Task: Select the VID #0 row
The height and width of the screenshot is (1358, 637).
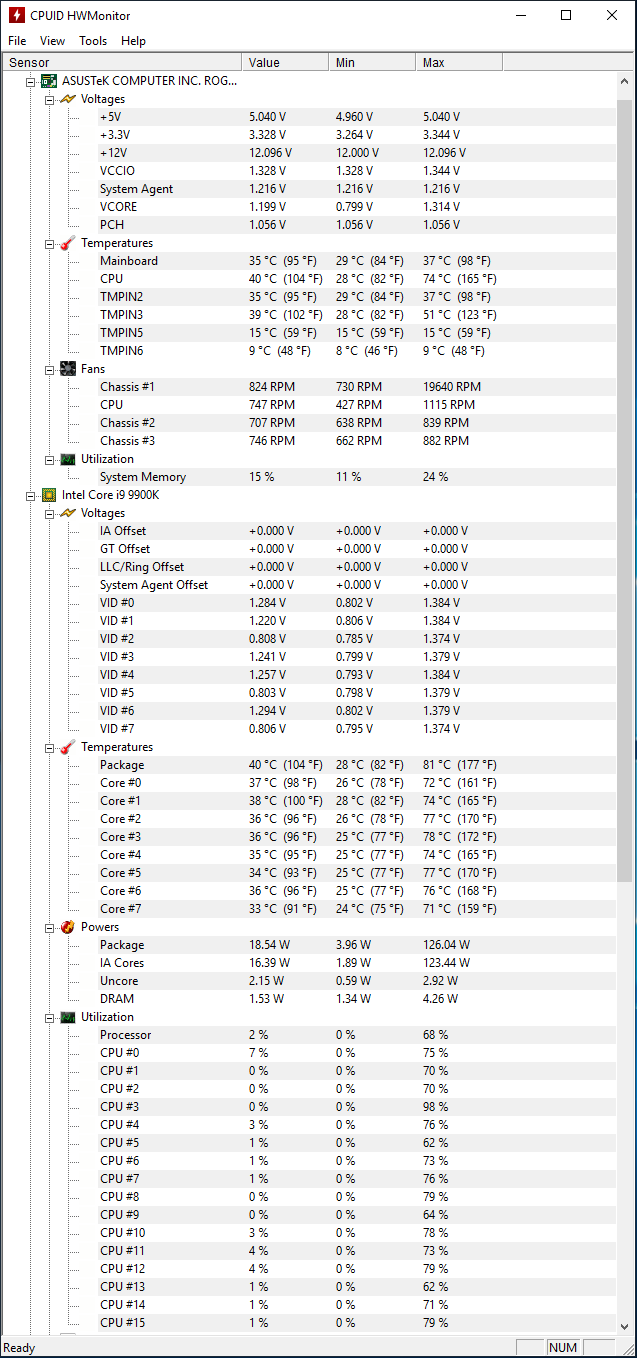Action: click(x=309, y=603)
